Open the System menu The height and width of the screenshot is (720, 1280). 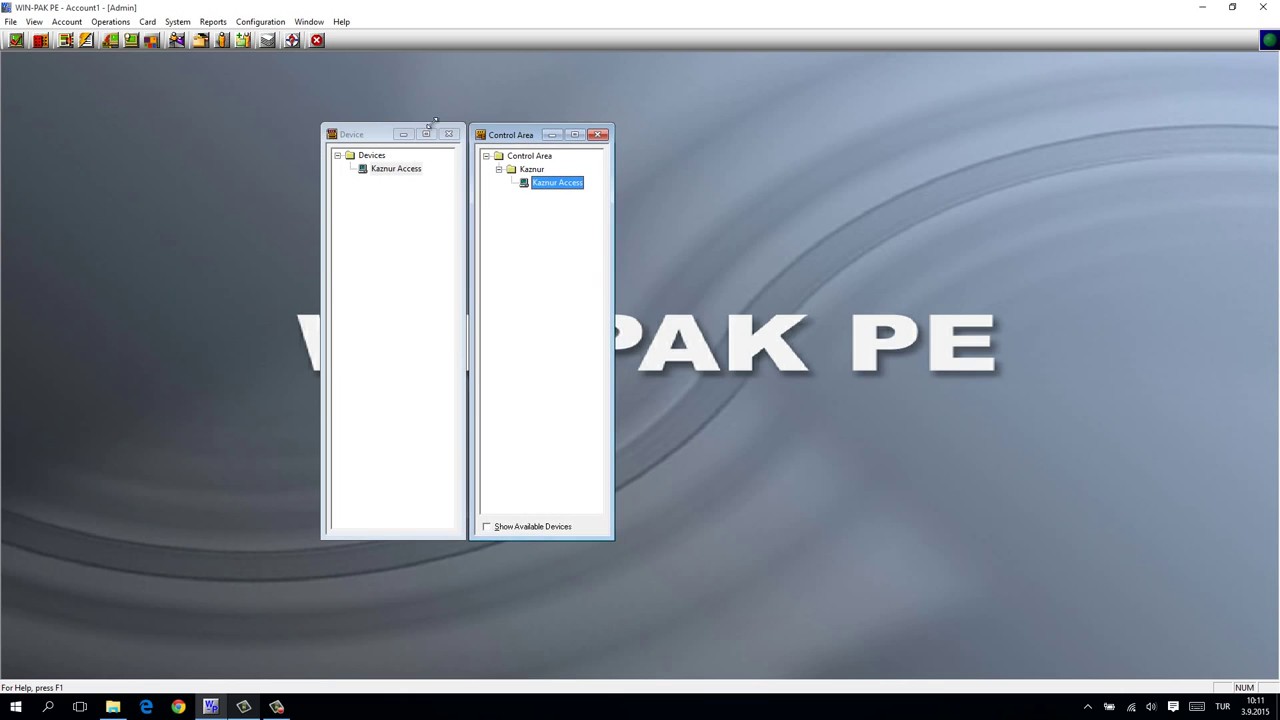pos(178,21)
